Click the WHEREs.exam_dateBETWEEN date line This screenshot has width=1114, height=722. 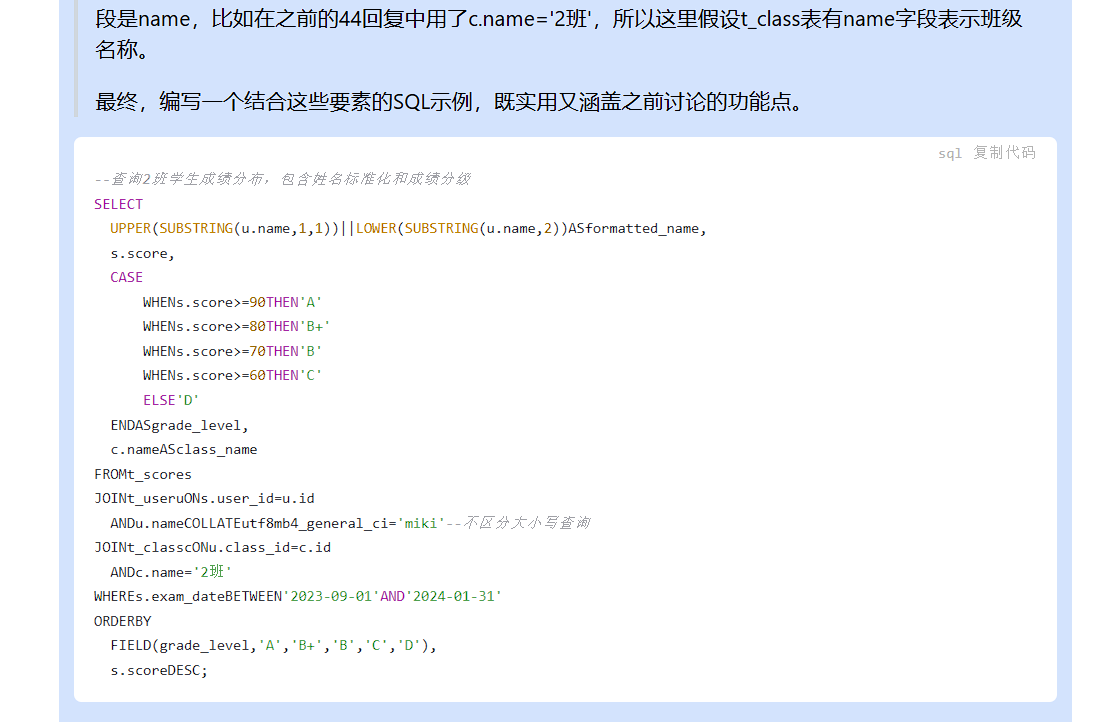(x=298, y=597)
